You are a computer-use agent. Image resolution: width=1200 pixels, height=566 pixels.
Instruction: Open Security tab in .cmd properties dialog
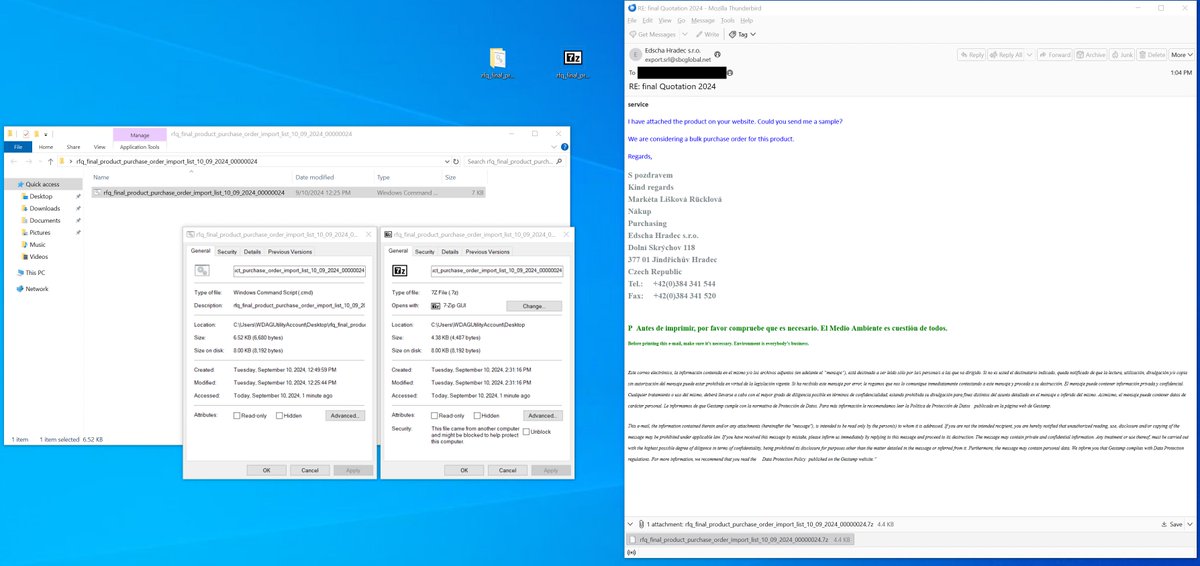(x=227, y=252)
